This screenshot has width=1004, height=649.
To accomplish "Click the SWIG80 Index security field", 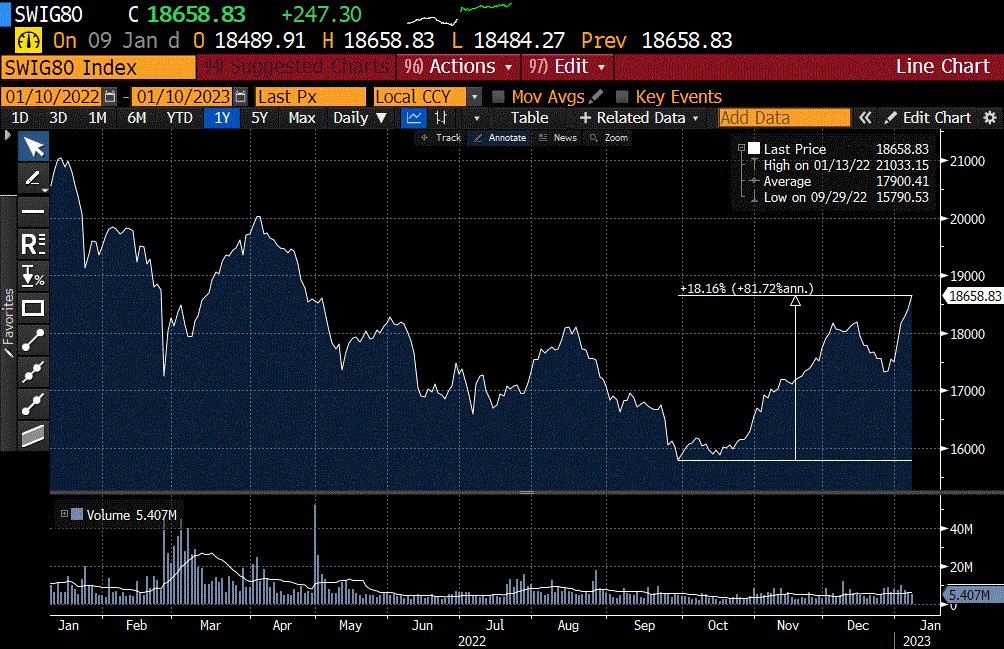I will [99, 67].
